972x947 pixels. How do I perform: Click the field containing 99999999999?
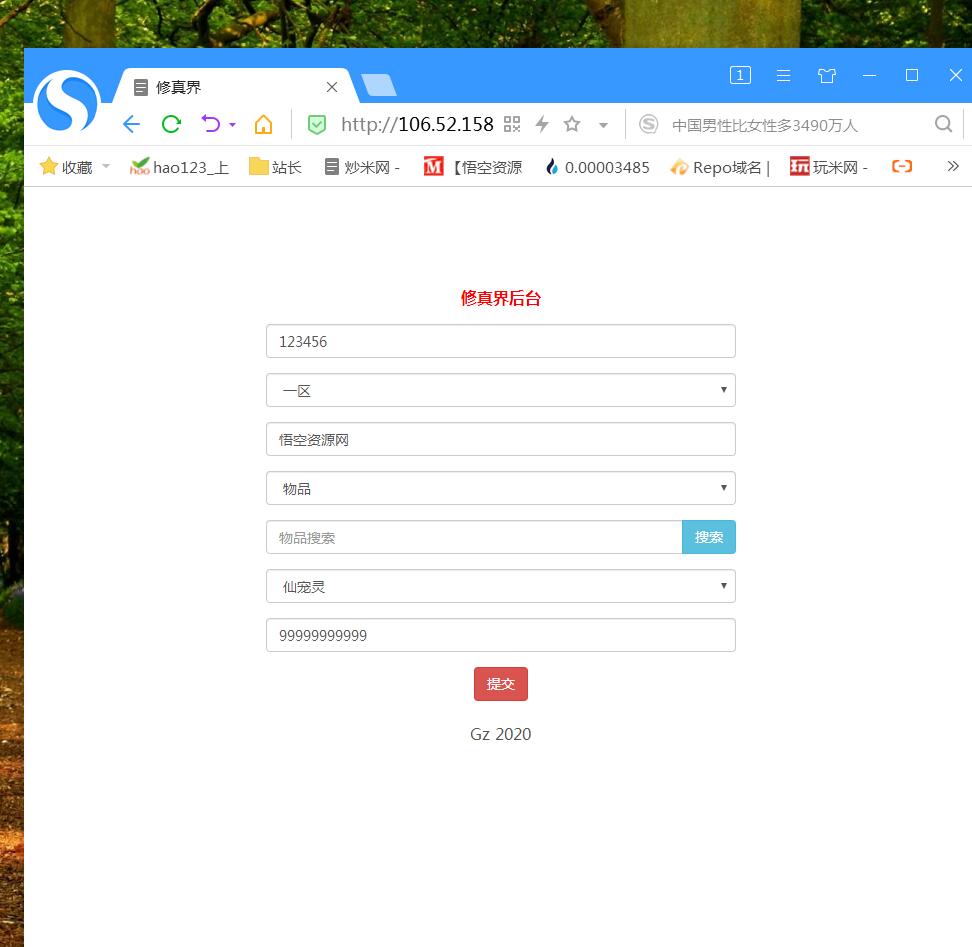coord(500,635)
